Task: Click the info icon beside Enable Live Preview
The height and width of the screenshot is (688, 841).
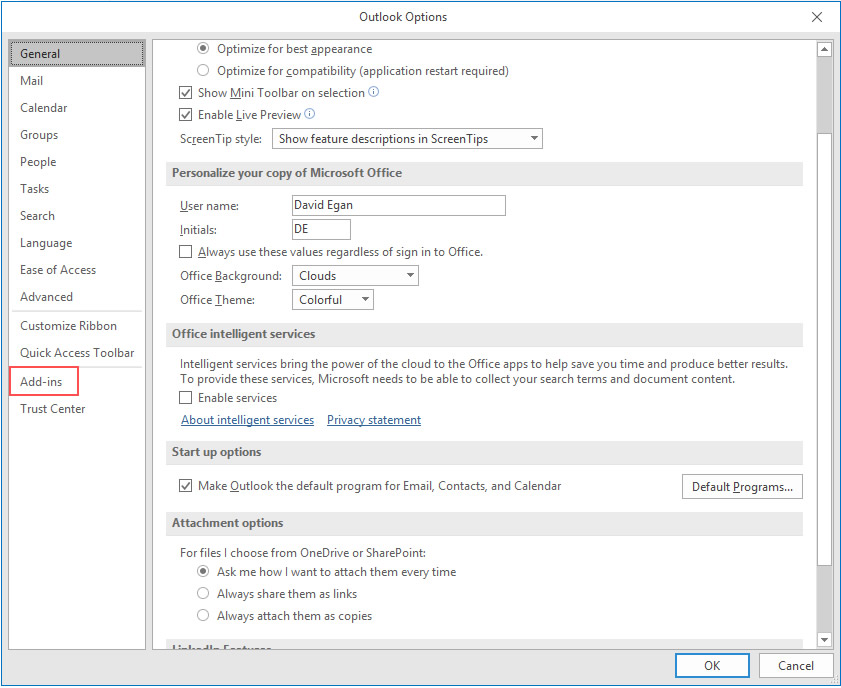Action: tap(309, 114)
